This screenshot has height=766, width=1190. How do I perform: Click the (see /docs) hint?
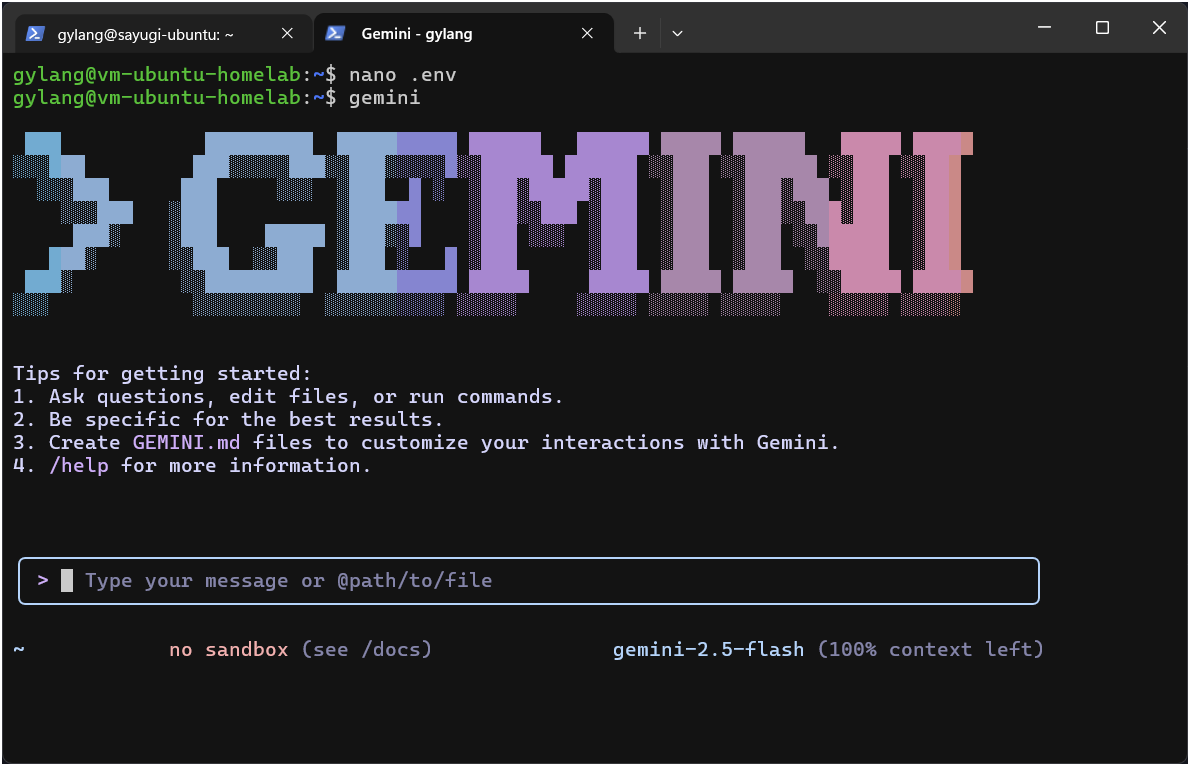click(367, 650)
